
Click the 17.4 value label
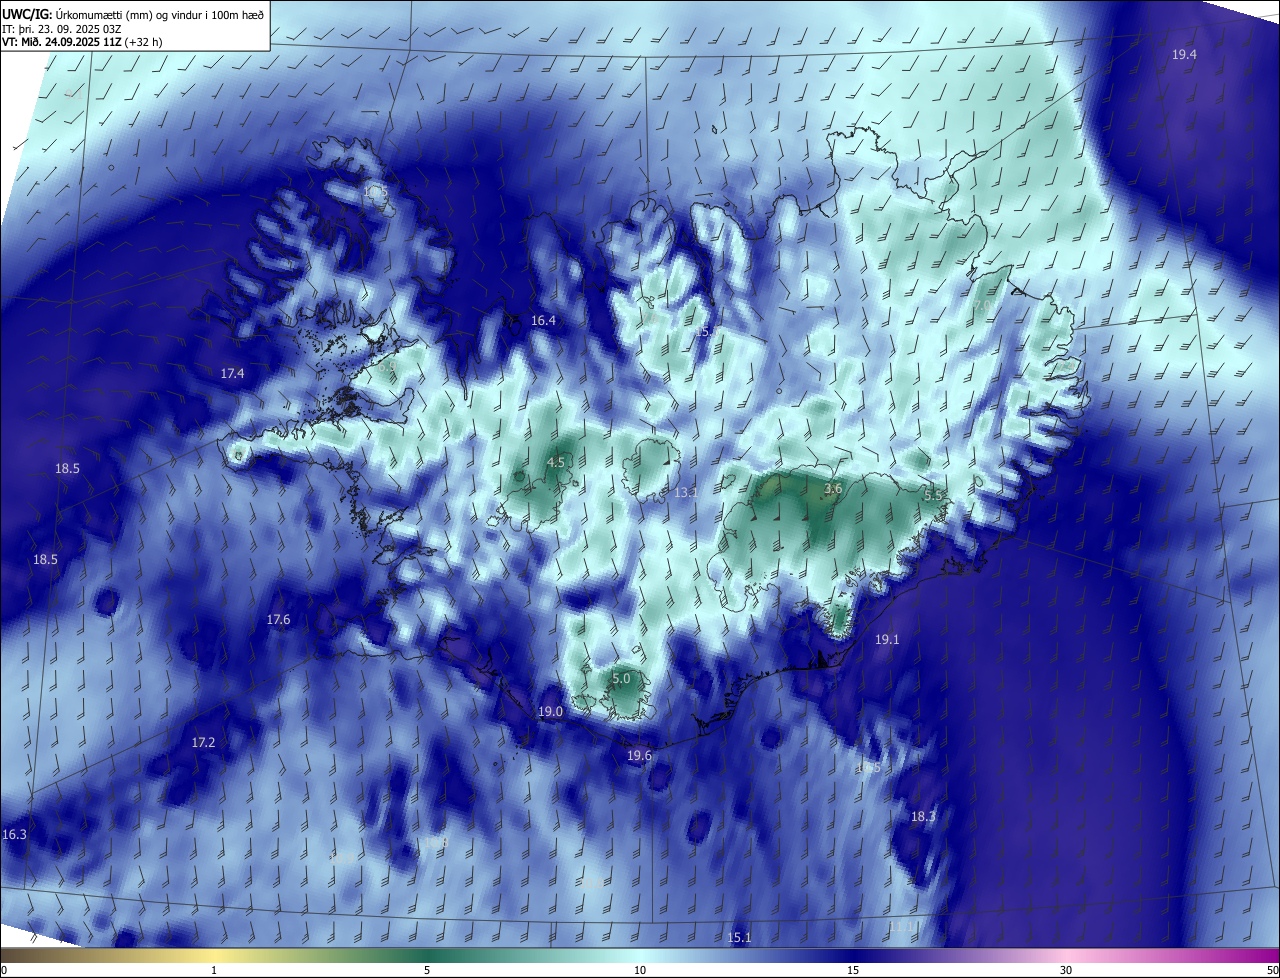click(x=232, y=373)
